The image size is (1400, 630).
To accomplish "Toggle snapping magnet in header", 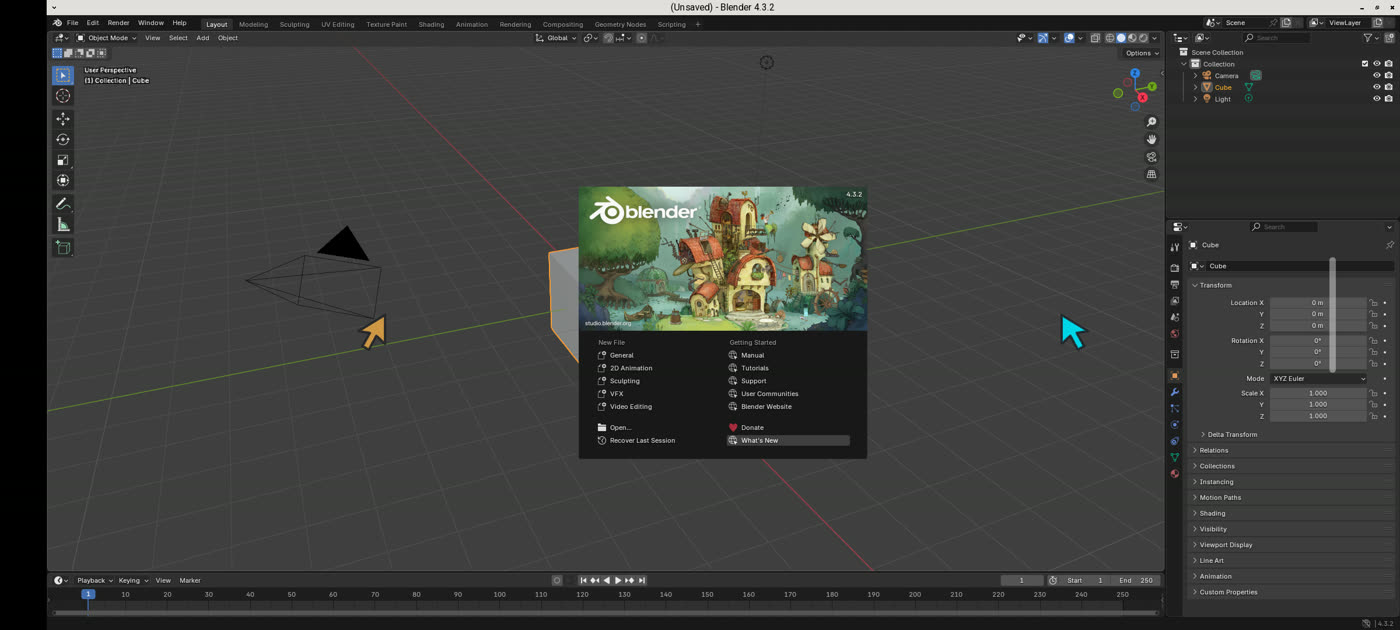I will [x=608, y=38].
